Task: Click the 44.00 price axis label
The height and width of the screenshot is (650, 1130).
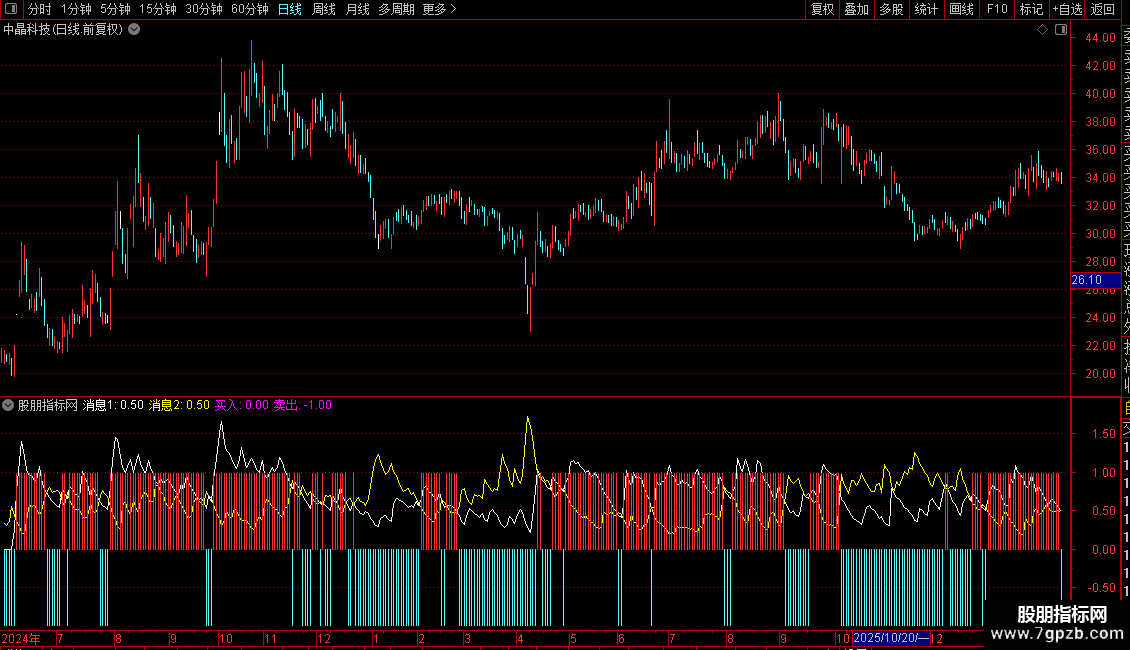Action: (x=1100, y=37)
